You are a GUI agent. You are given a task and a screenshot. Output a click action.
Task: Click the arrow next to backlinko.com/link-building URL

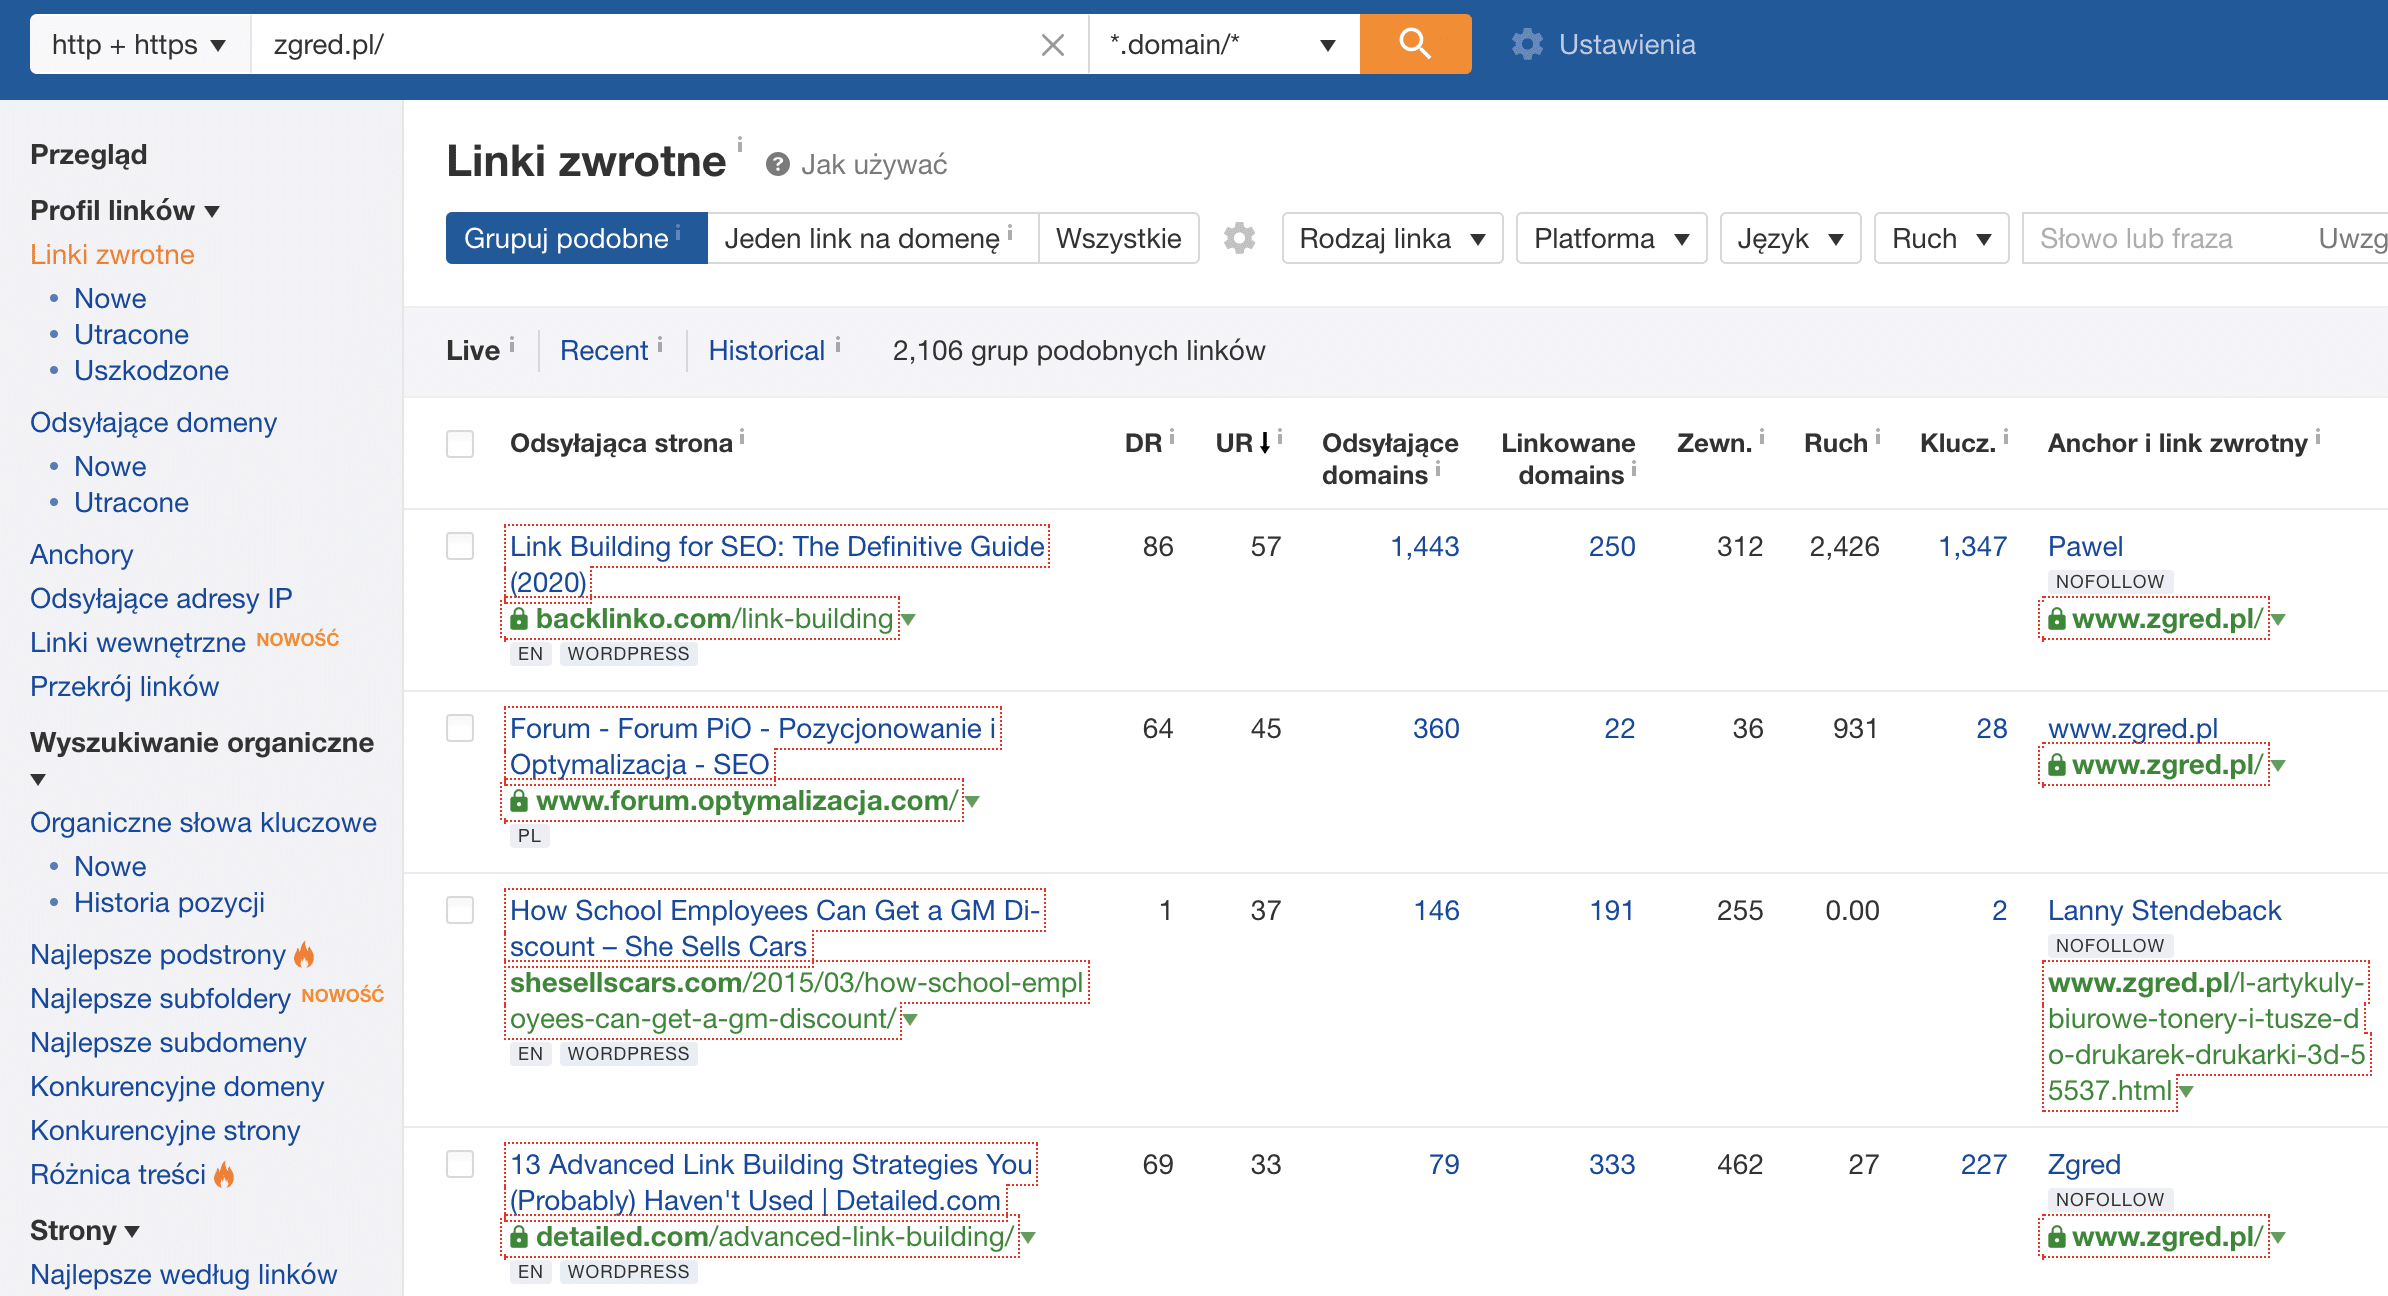pos(909,619)
